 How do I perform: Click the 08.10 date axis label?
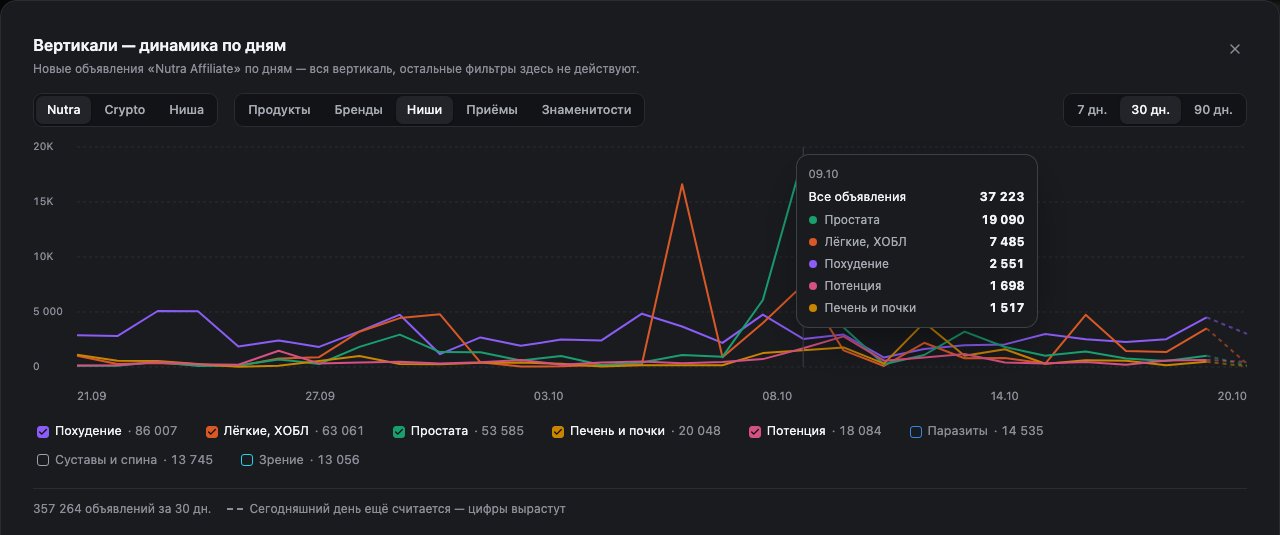[777, 396]
